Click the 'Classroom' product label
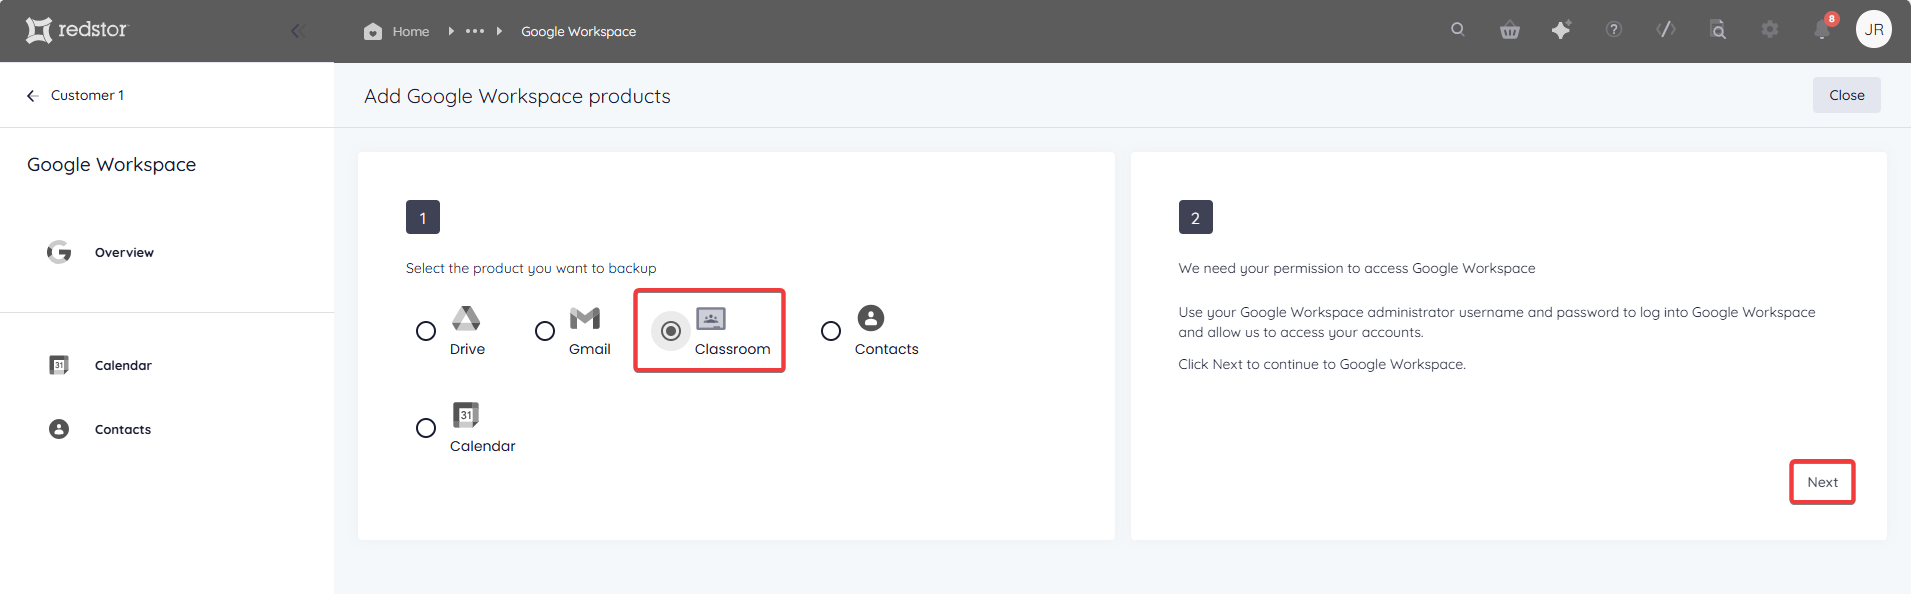 tap(732, 349)
